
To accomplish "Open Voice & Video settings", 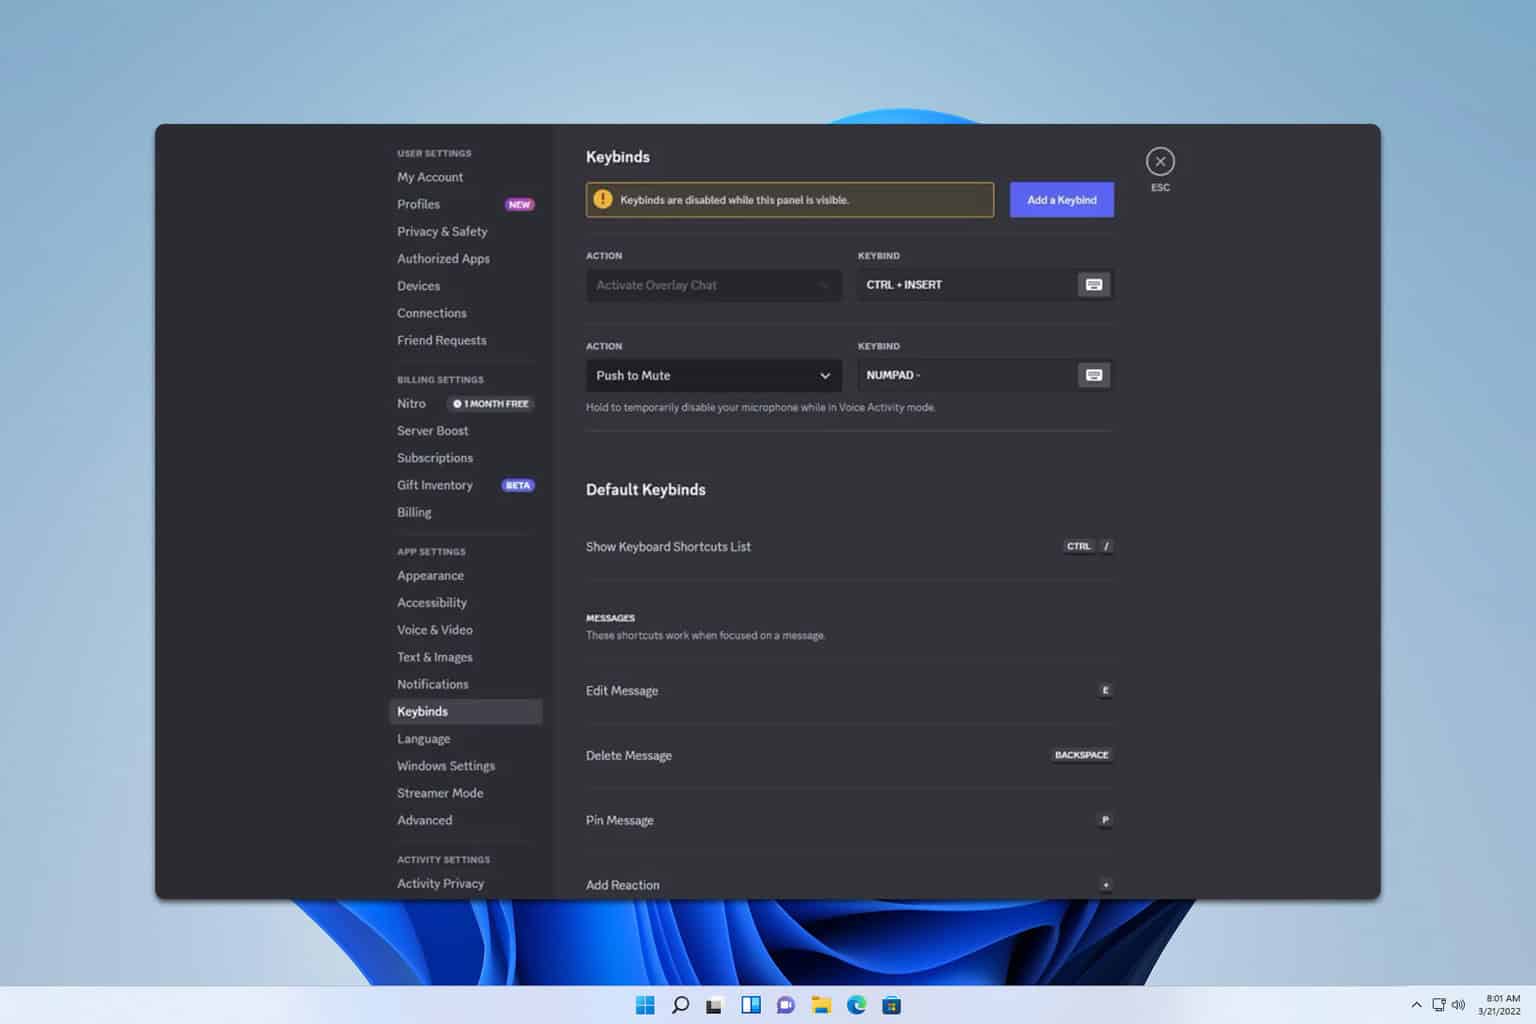I will (x=435, y=630).
